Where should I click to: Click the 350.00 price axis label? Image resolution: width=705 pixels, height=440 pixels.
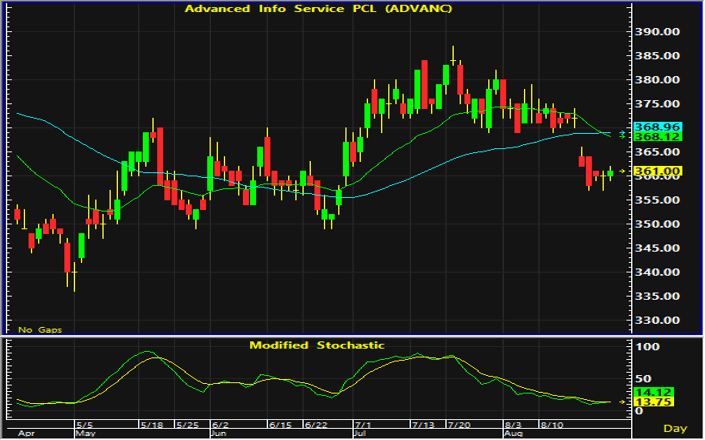(x=657, y=224)
